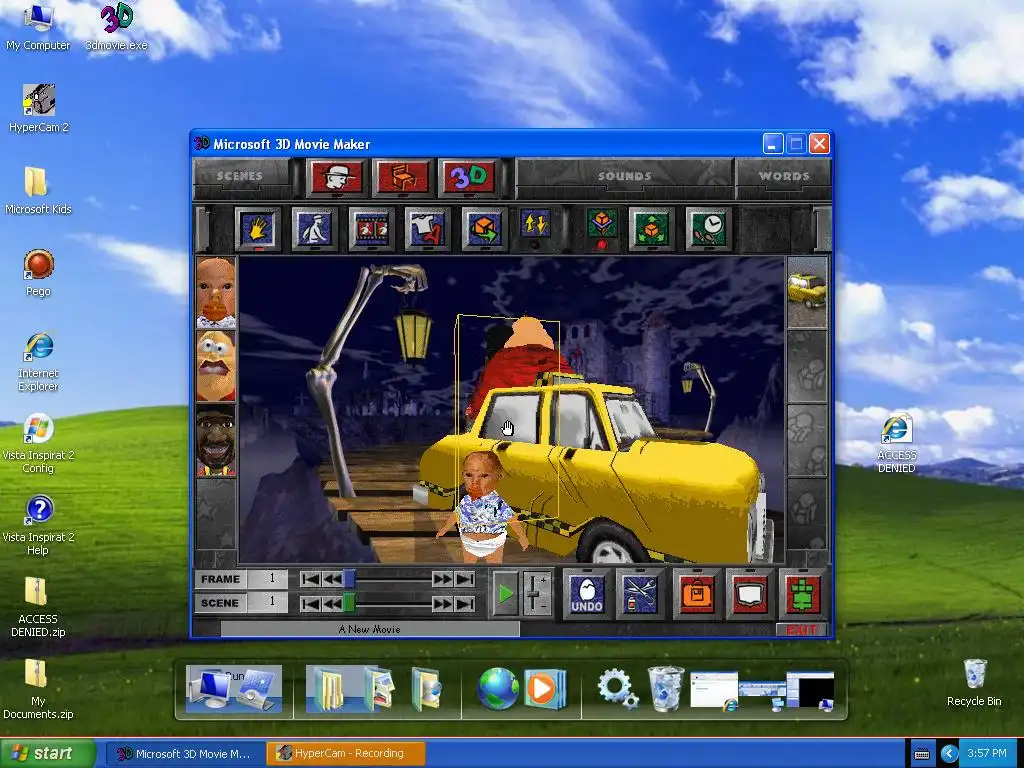Click the Undo egg button
The image size is (1024, 768).
586,594
